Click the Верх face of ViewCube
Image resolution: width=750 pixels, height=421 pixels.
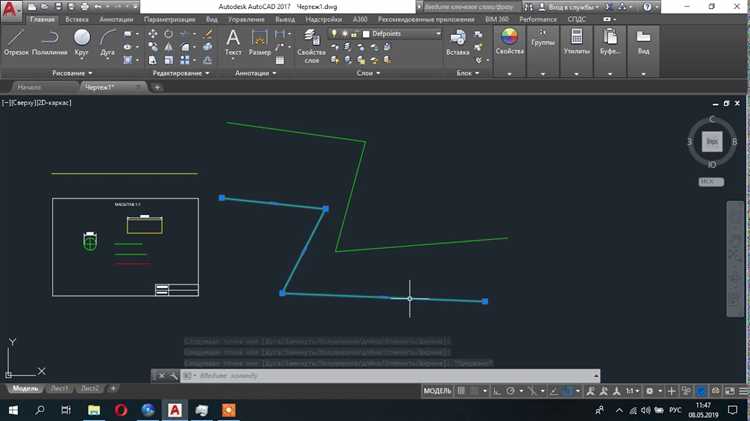(x=712, y=142)
